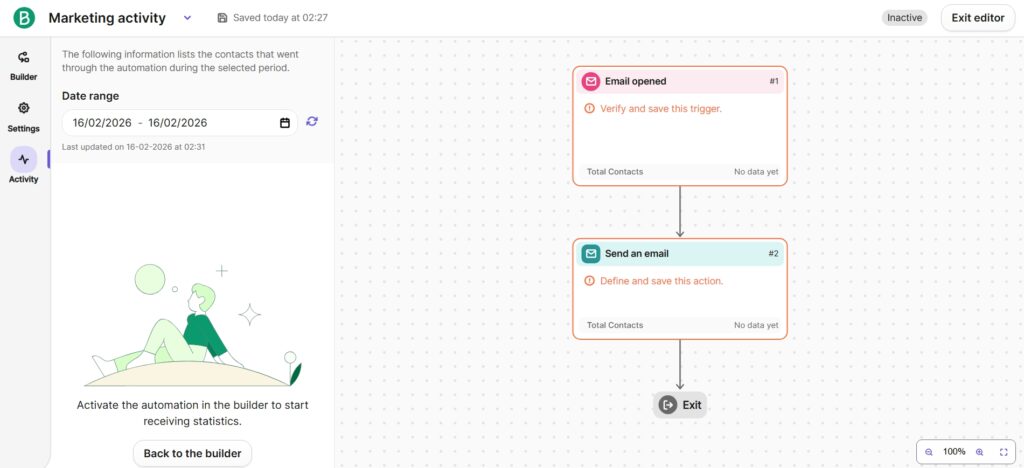
Task: Click the Exit step node
Action: tap(681, 405)
